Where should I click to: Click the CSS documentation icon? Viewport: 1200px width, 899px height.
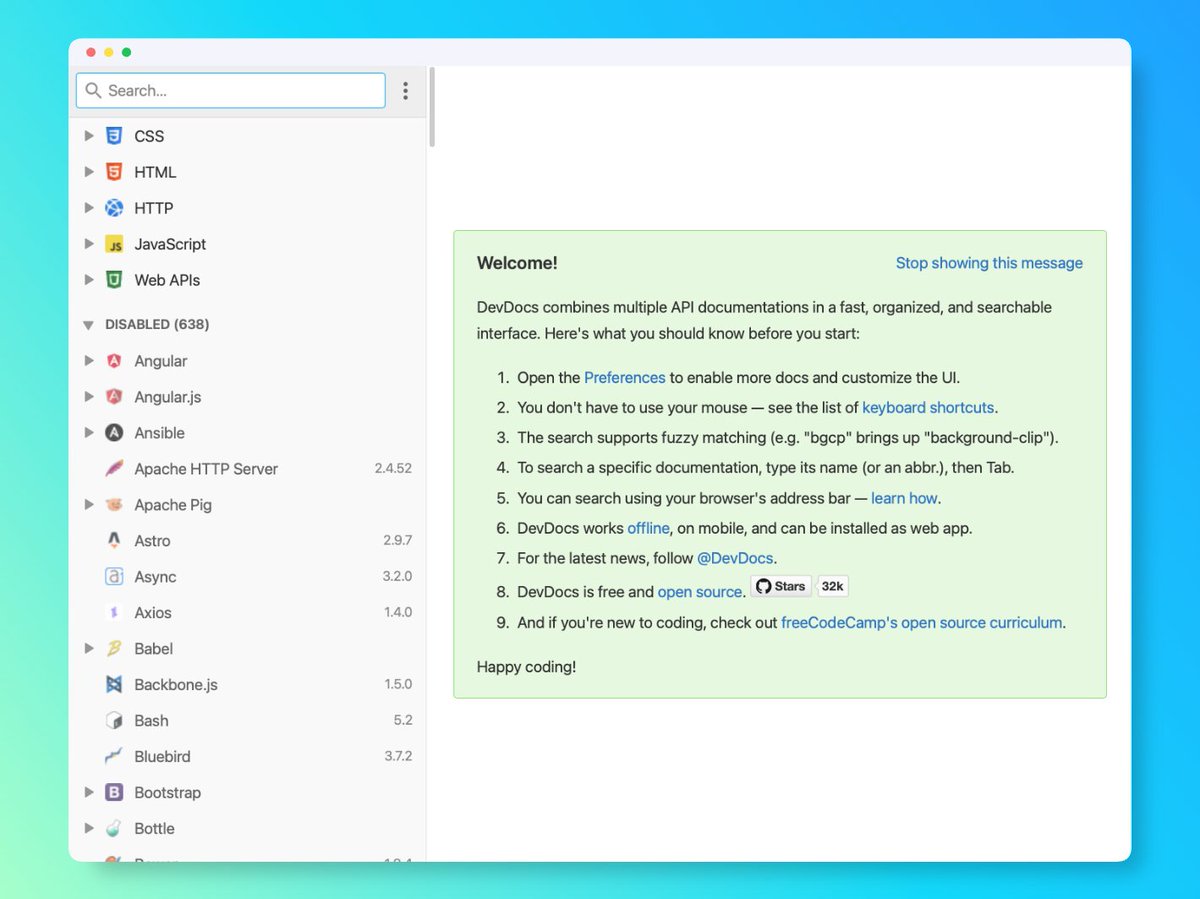114,136
